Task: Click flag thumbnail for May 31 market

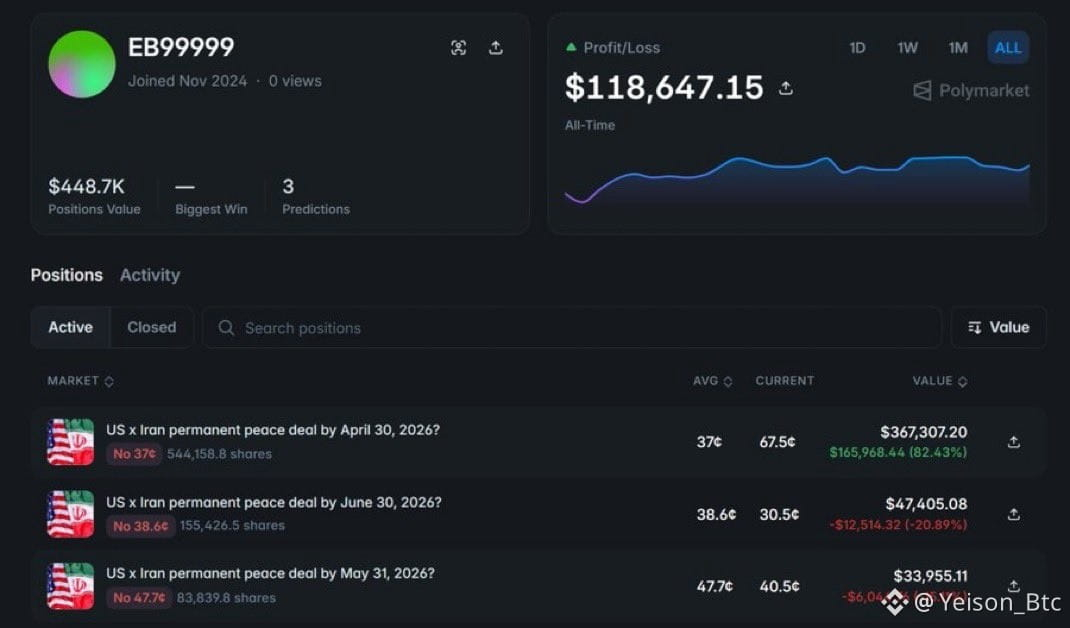Action: click(x=70, y=586)
